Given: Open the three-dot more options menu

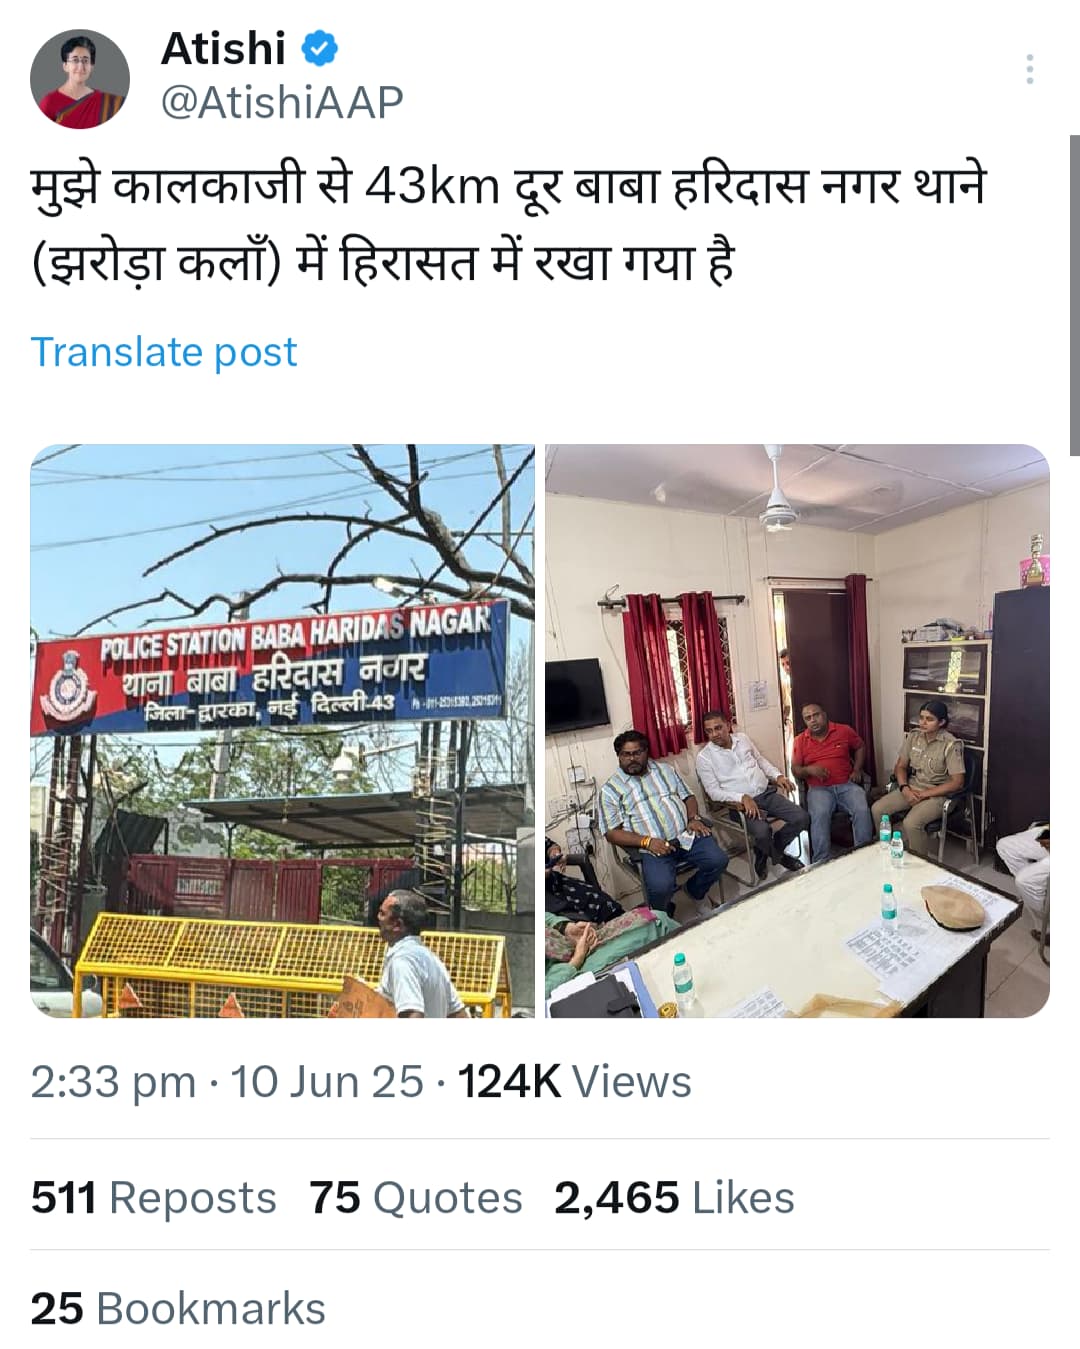Looking at the screenshot, I should (x=1030, y=69).
